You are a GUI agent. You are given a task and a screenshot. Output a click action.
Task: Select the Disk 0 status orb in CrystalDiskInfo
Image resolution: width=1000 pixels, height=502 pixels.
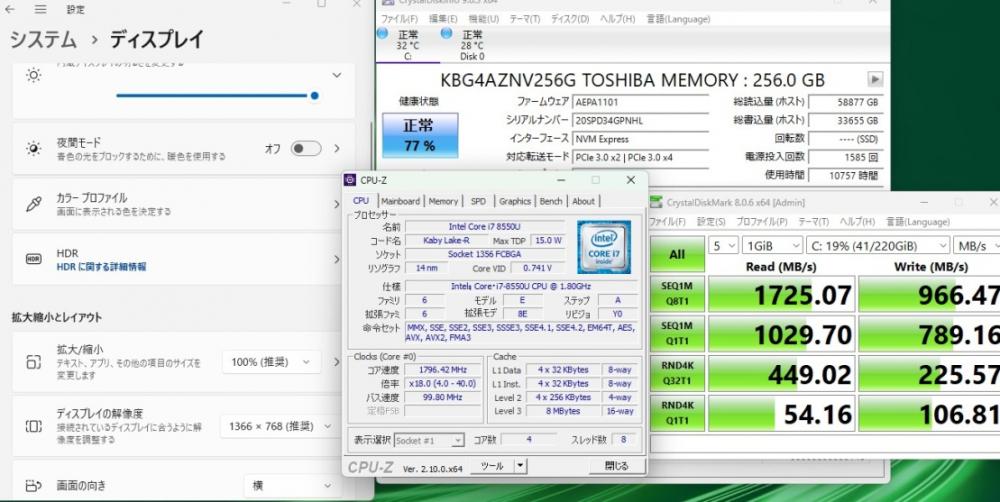click(446, 33)
